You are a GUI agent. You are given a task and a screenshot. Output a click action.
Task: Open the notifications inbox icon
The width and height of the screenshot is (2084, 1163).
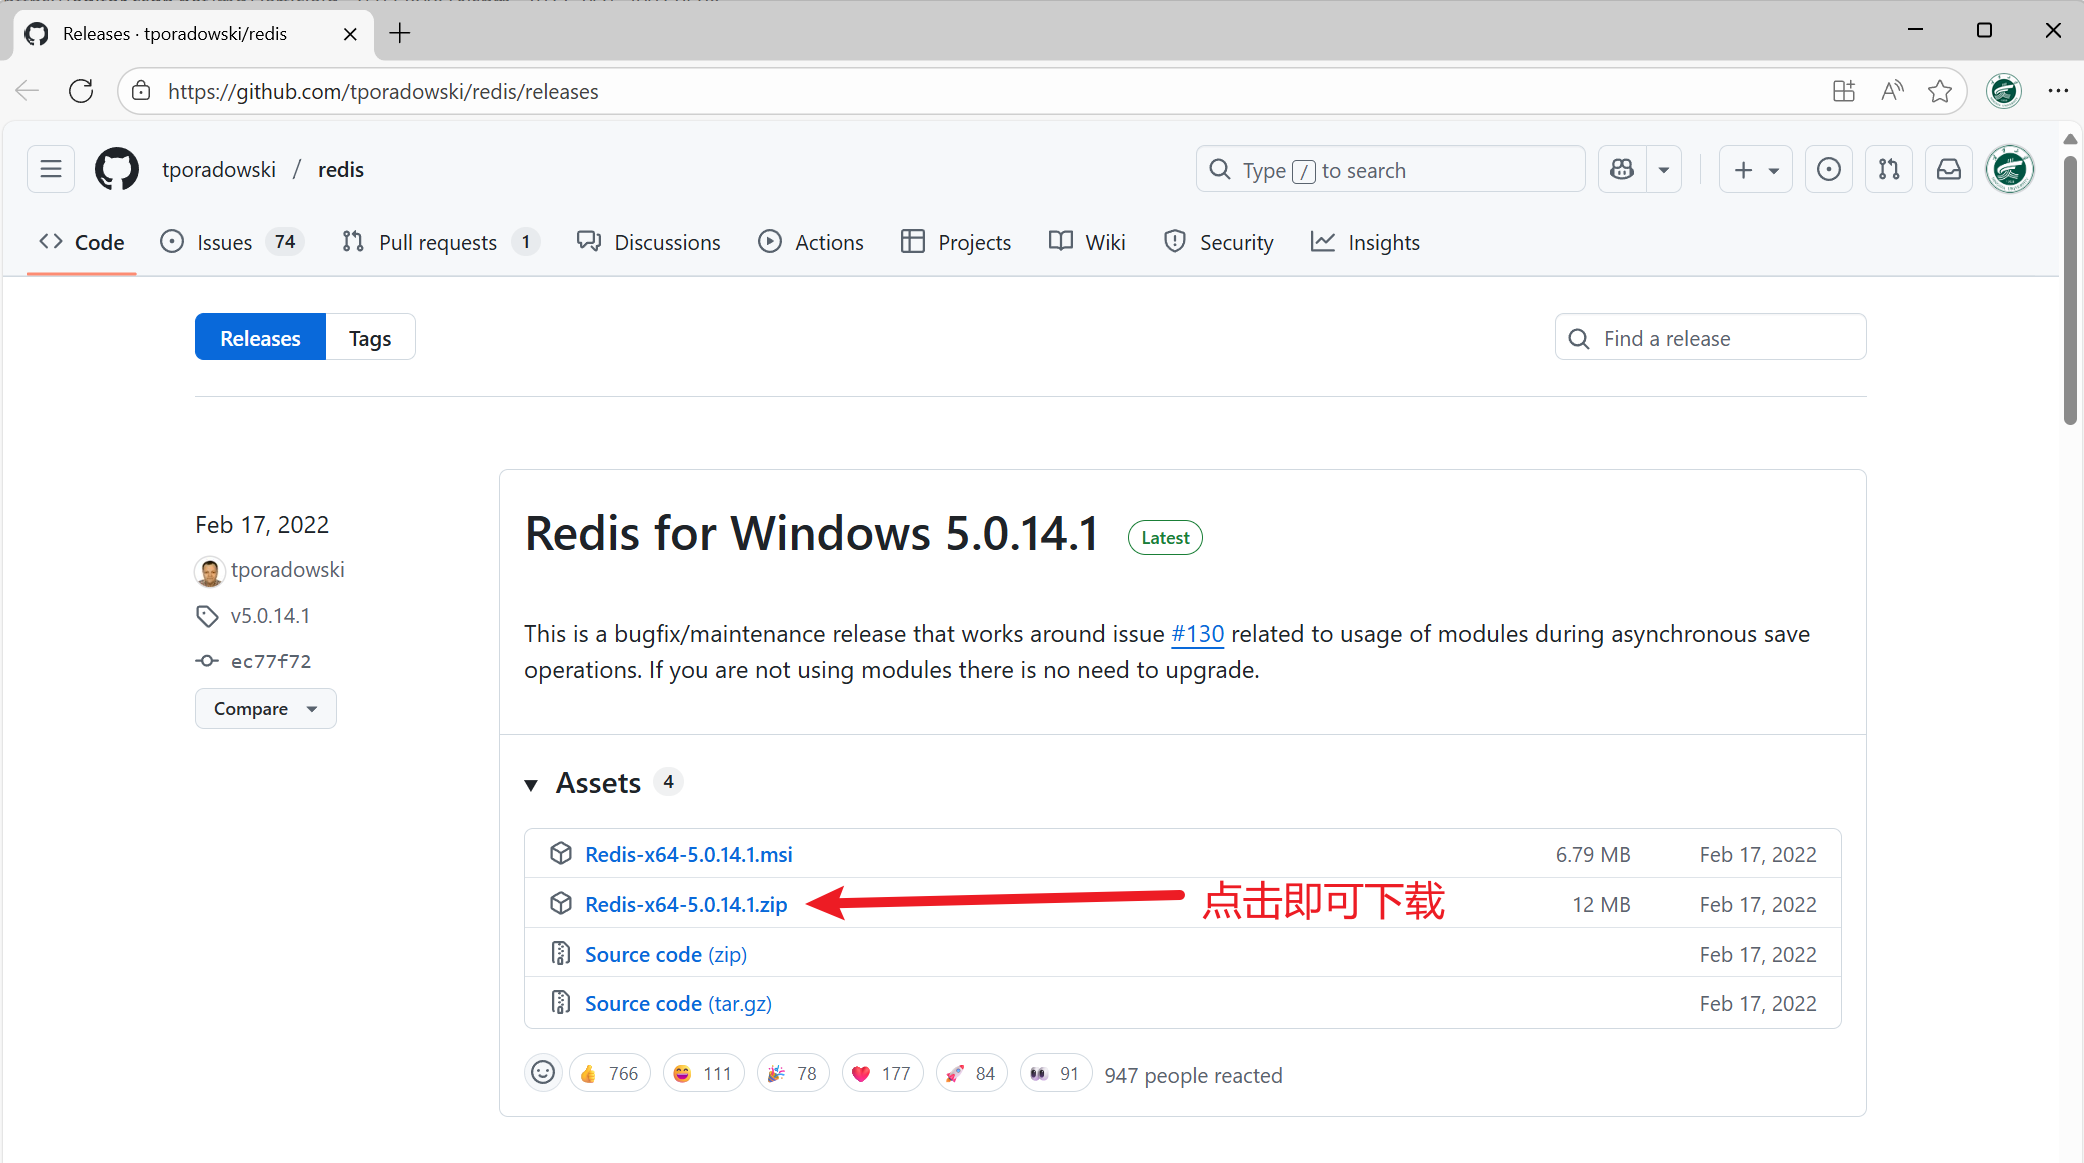pyautogui.click(x=1948, y=170)
